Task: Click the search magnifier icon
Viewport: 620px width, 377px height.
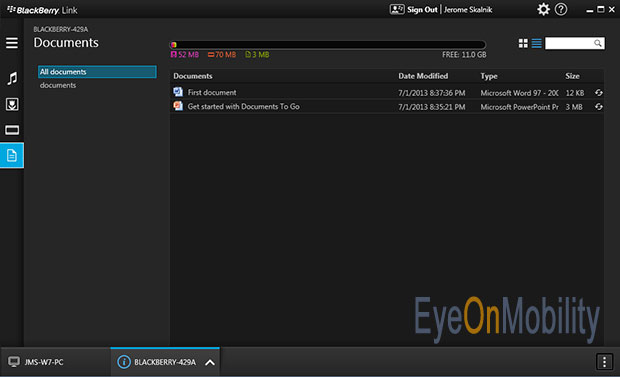Action: [x=597, y=43]
